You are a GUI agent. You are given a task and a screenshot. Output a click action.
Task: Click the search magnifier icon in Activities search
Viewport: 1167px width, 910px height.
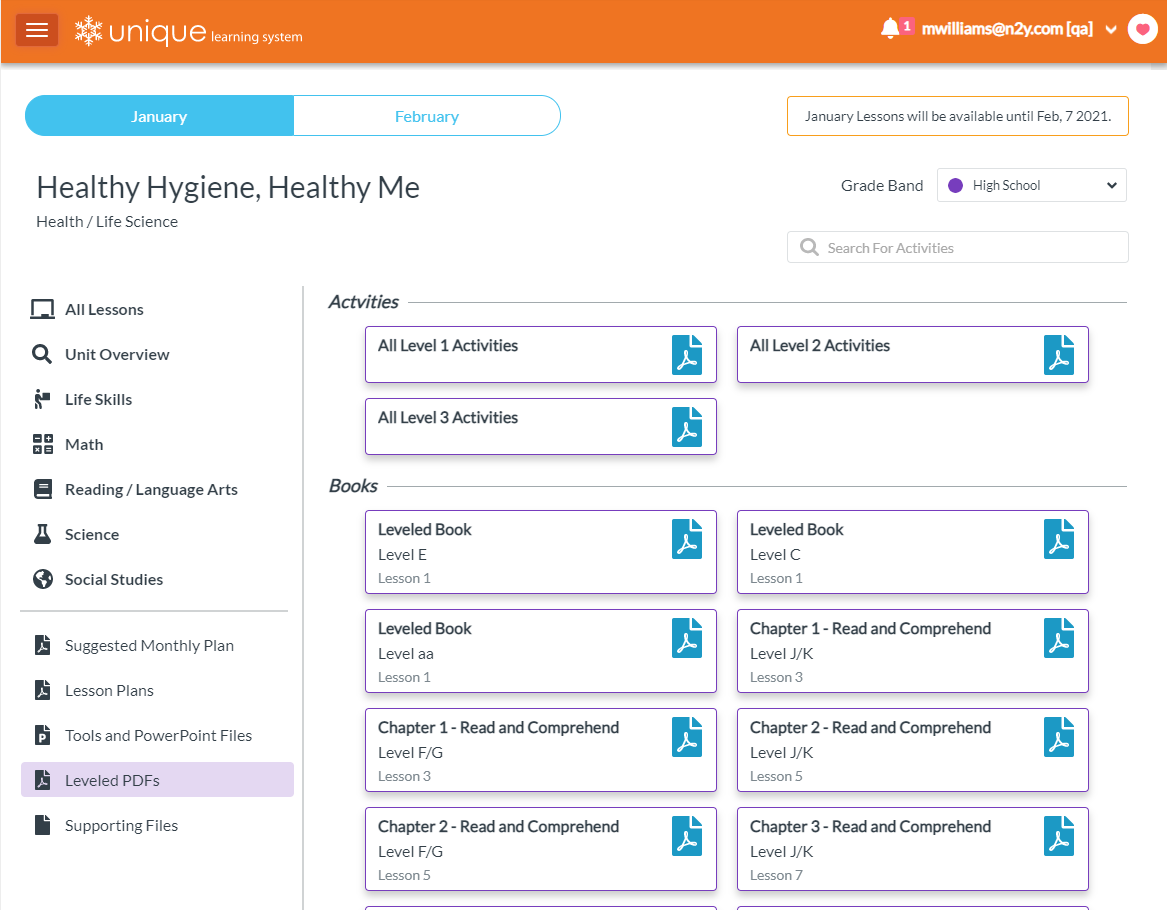pyautogui.click(x=809, y=247)
